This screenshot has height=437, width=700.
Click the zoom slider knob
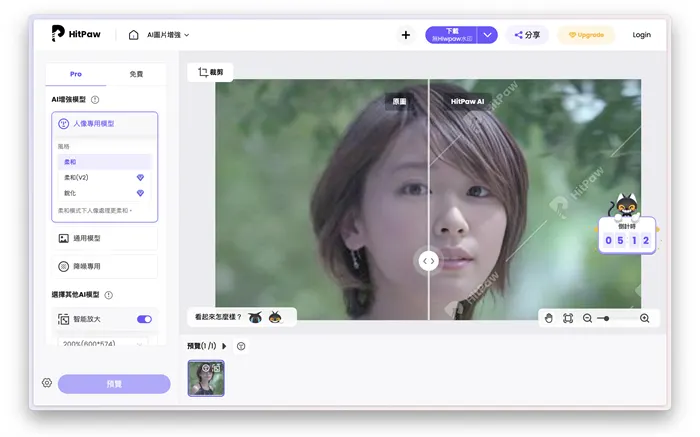coord(606,318)
